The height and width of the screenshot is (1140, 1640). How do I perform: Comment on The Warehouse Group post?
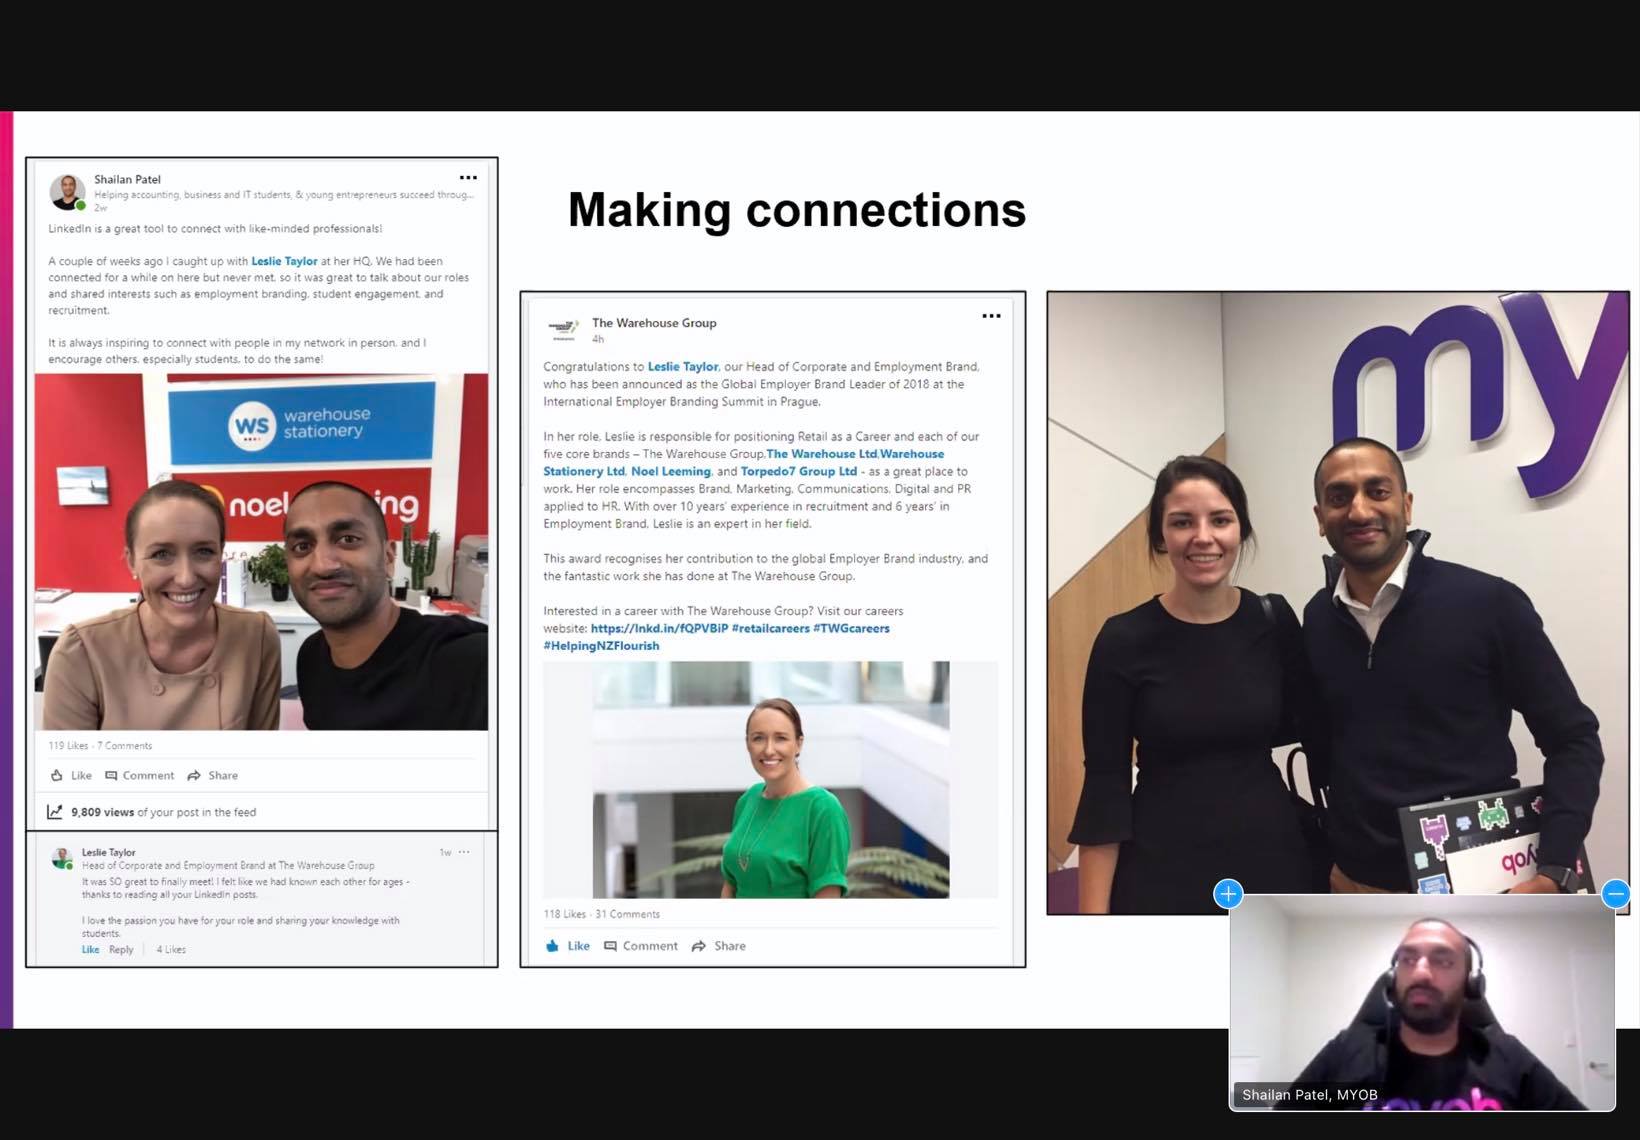641,945
